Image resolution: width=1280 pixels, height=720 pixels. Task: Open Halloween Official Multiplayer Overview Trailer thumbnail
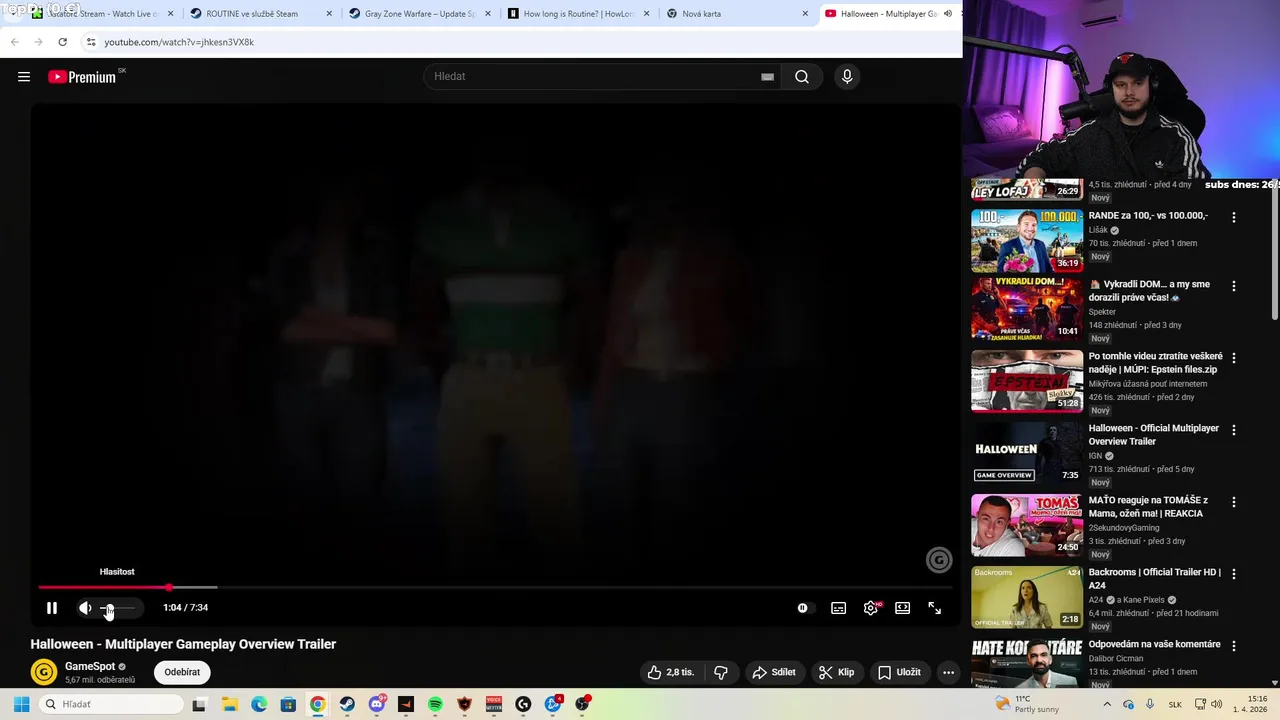tap(1027, 453)
